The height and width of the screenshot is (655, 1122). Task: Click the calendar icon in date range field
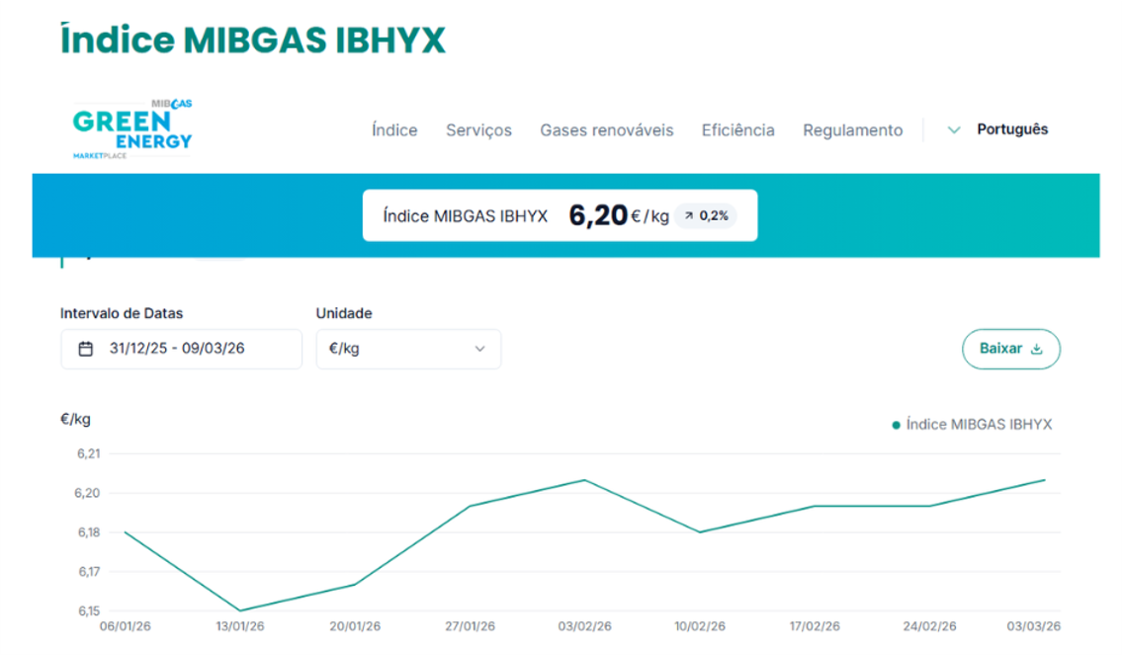pos(86,349)
